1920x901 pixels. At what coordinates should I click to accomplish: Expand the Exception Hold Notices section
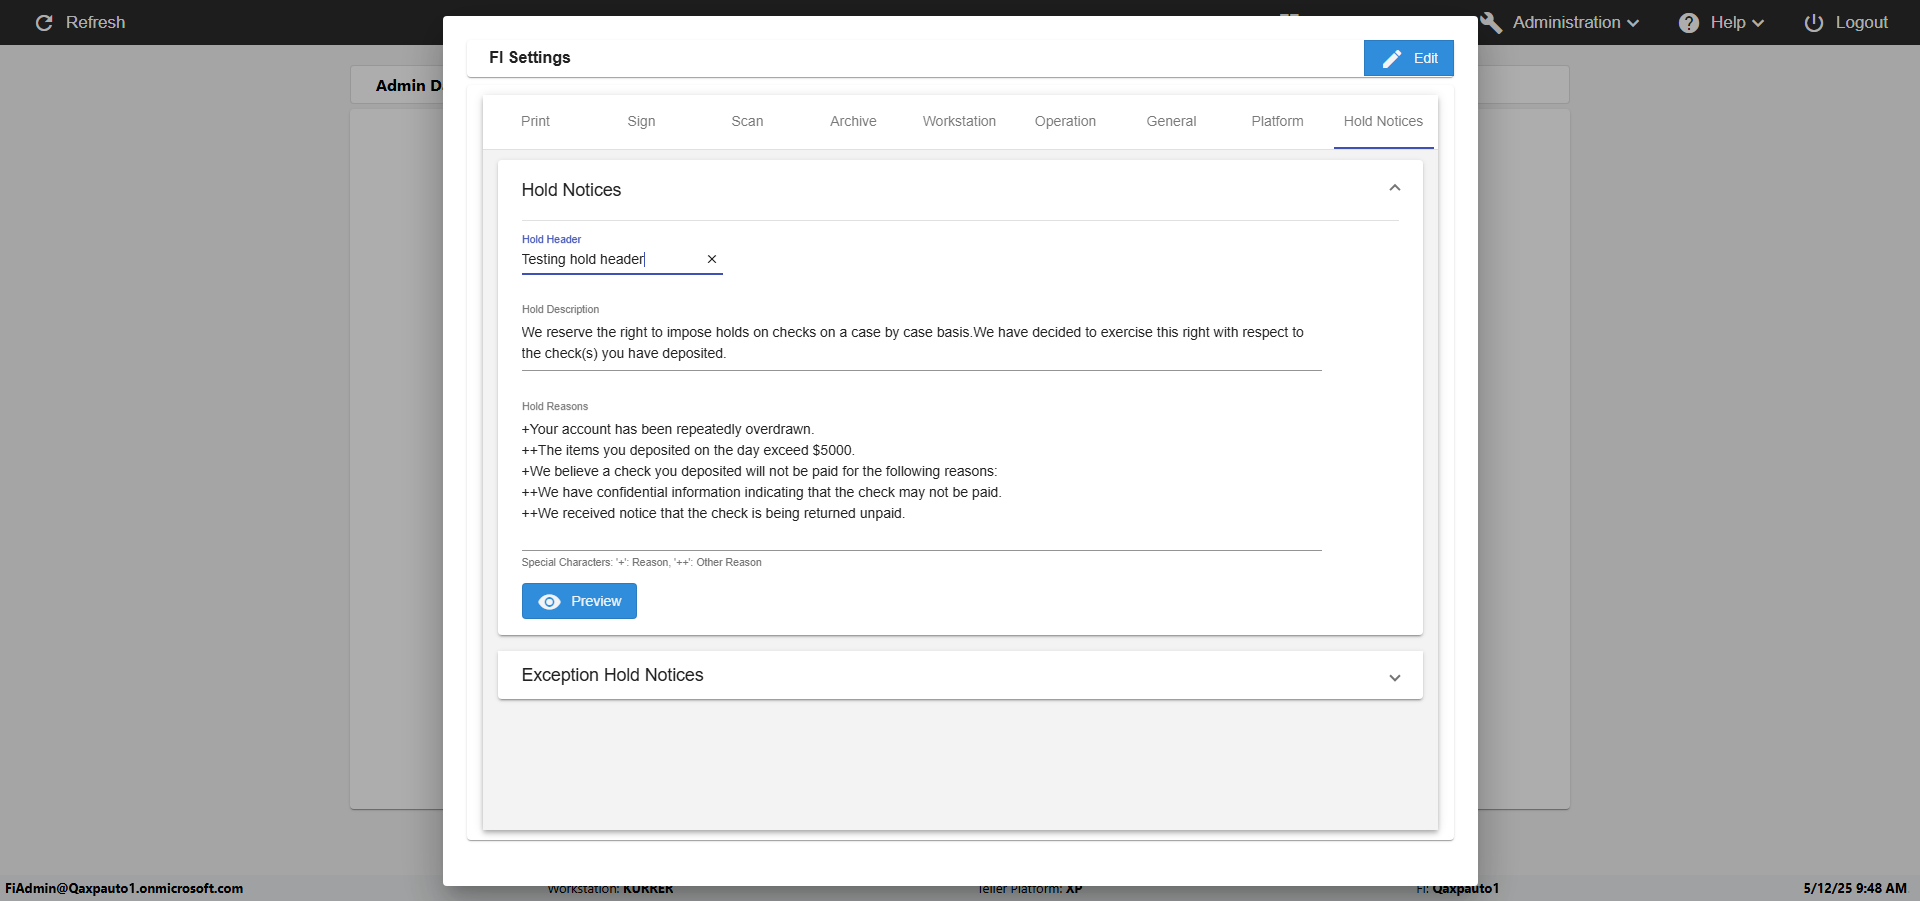click(x=1394, y=677)
